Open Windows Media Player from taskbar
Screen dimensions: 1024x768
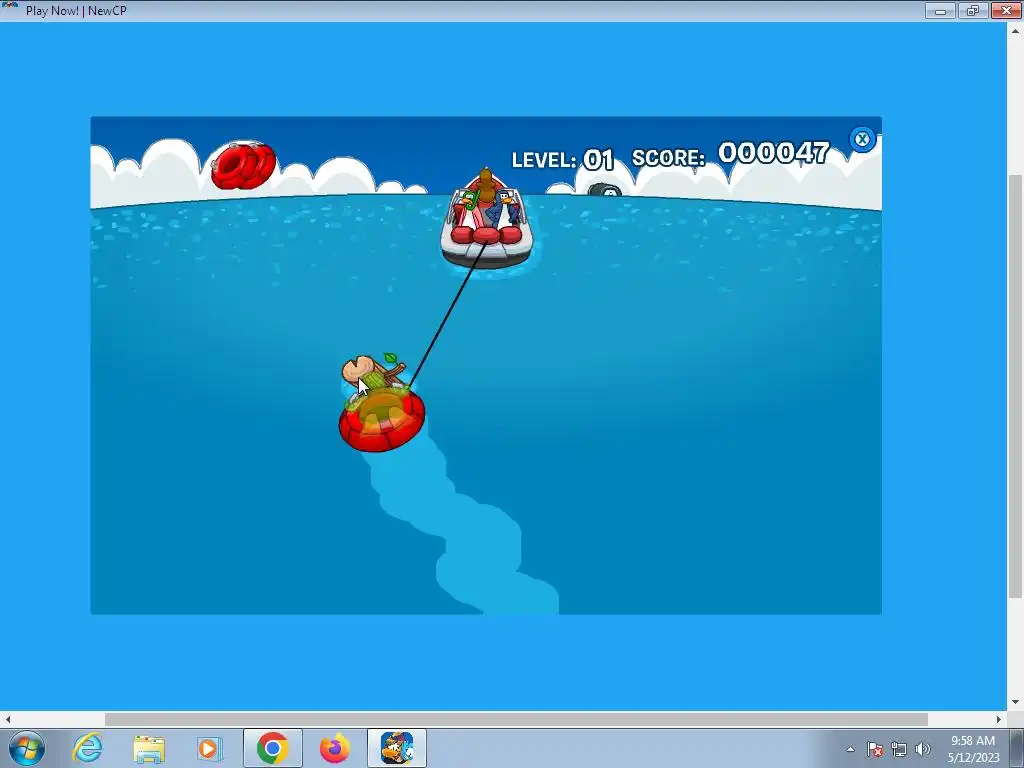209,748
